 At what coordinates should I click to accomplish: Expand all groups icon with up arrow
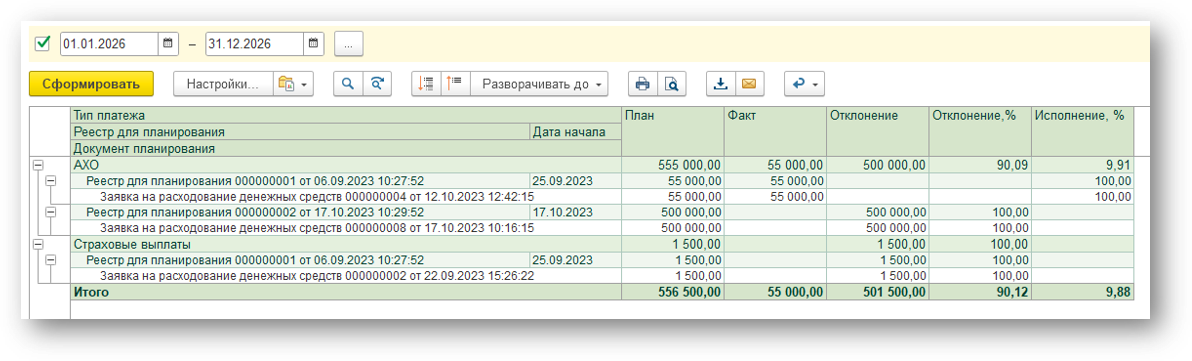455,84
